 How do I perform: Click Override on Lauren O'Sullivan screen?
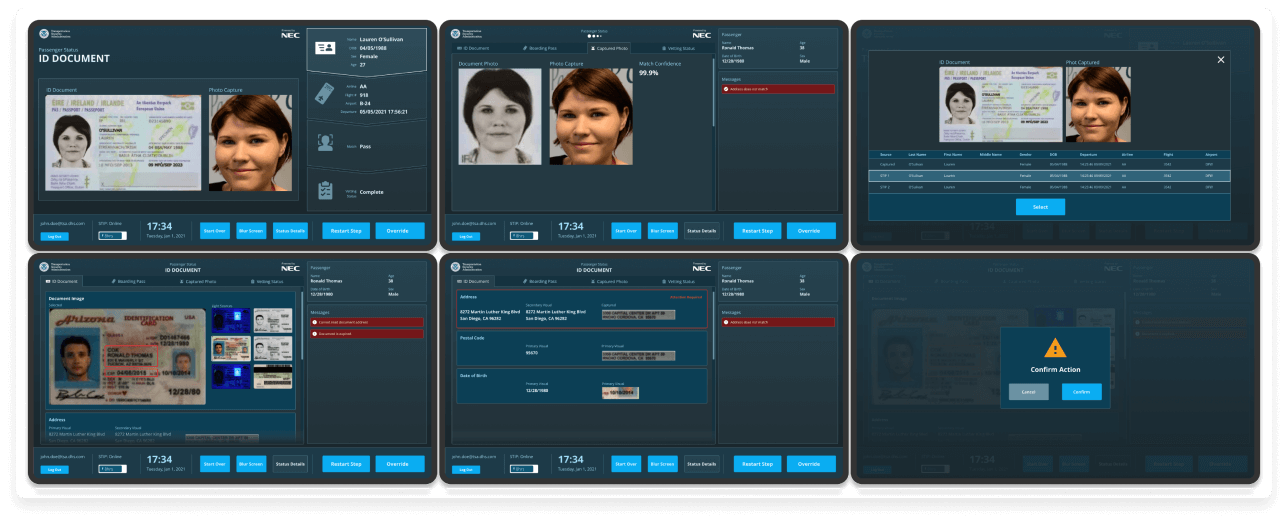tap(400, 231)
